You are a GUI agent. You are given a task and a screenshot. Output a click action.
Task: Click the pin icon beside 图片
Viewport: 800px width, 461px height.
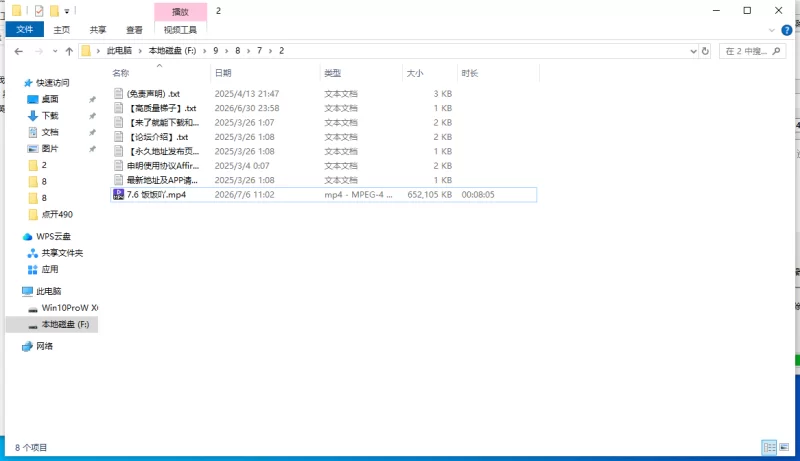tap(92, 149)
